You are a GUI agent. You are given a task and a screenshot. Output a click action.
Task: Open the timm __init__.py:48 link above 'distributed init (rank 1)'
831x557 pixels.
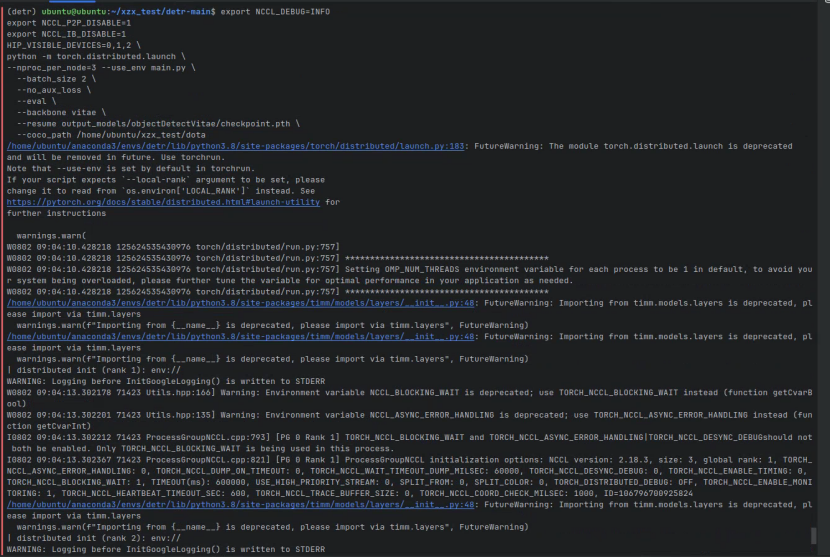[241, 337]
